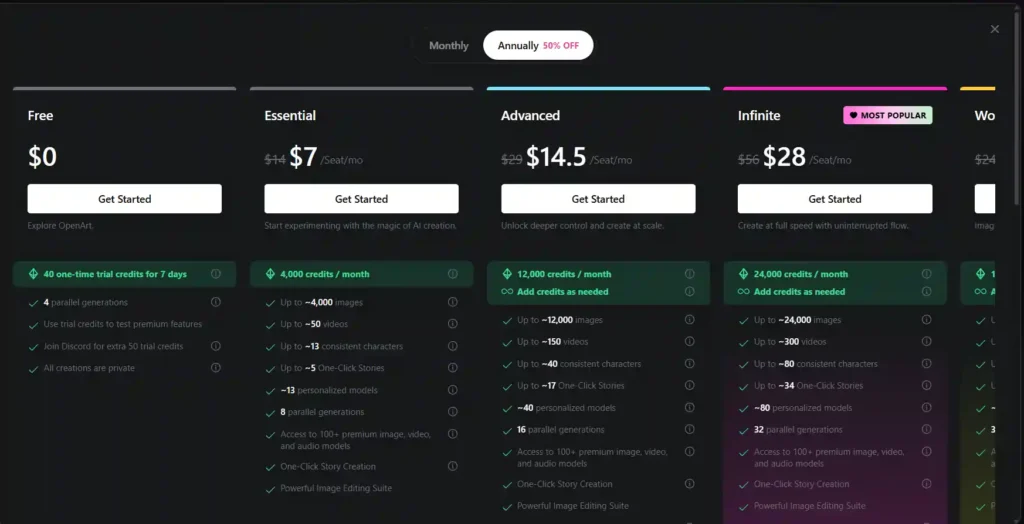Click the info icon for ~40 consistent characters
This screenshot has height=524, width=1024.
click(x=690, y=363)
